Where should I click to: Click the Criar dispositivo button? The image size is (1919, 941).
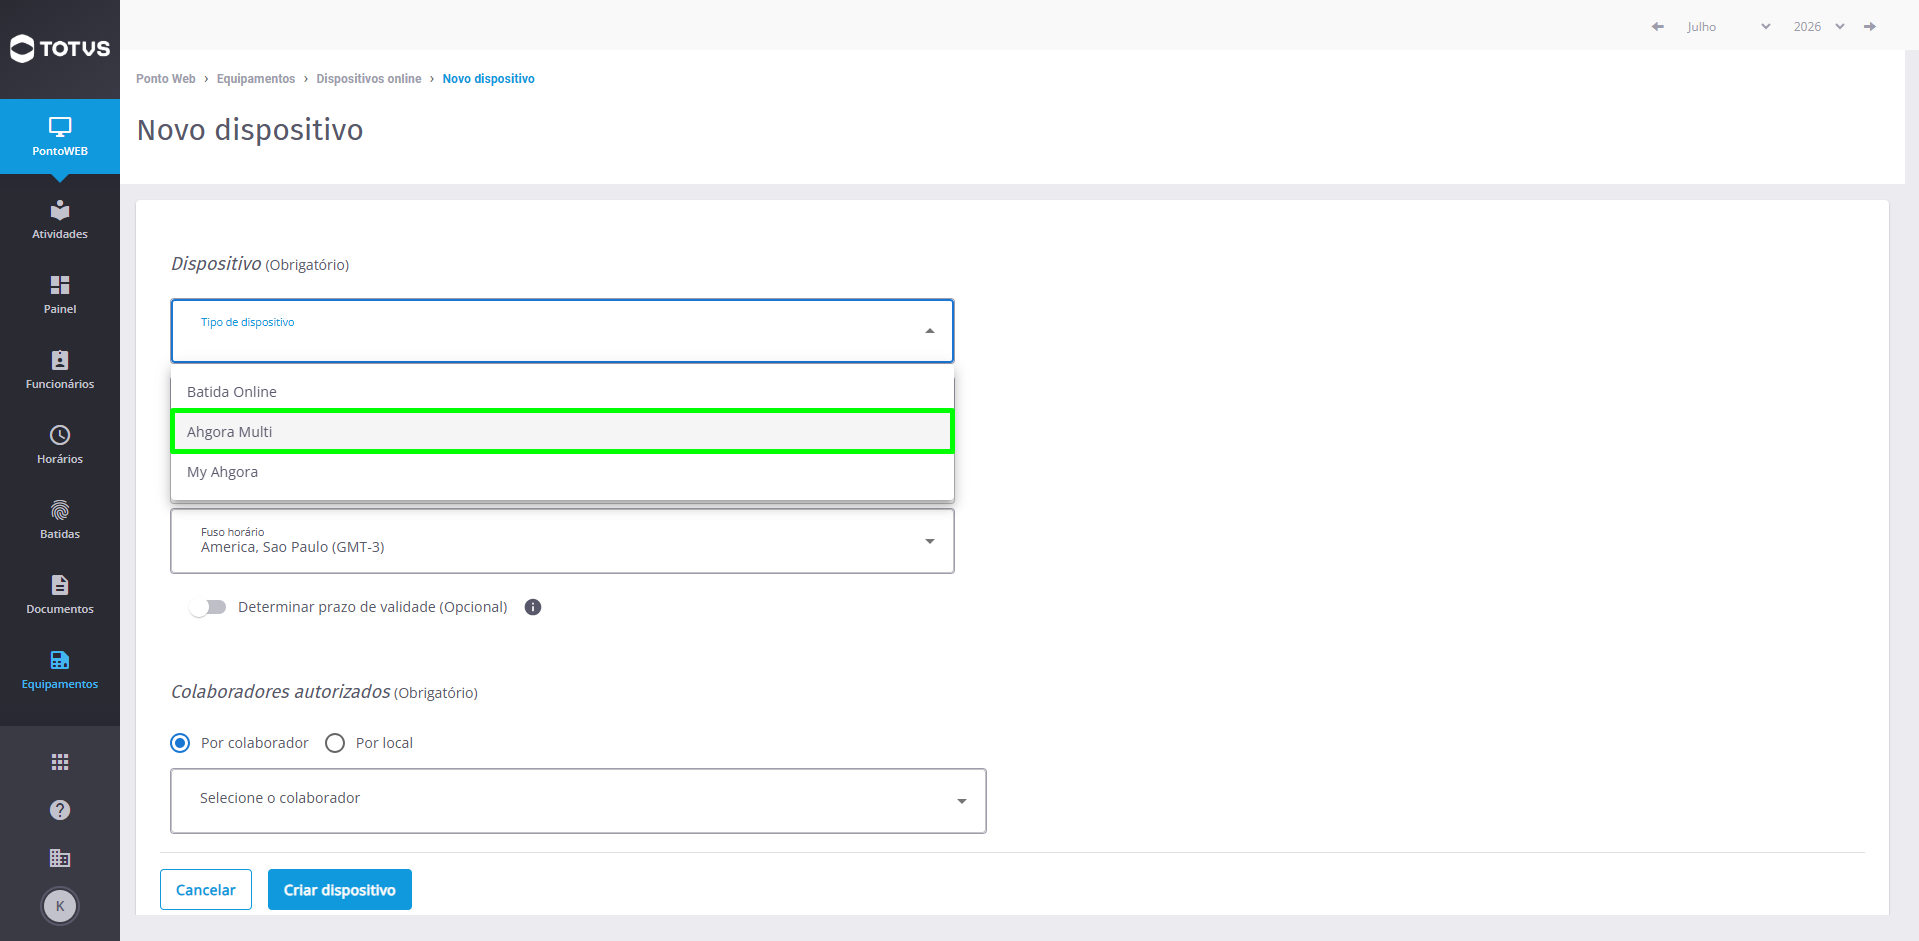point(340,890)
